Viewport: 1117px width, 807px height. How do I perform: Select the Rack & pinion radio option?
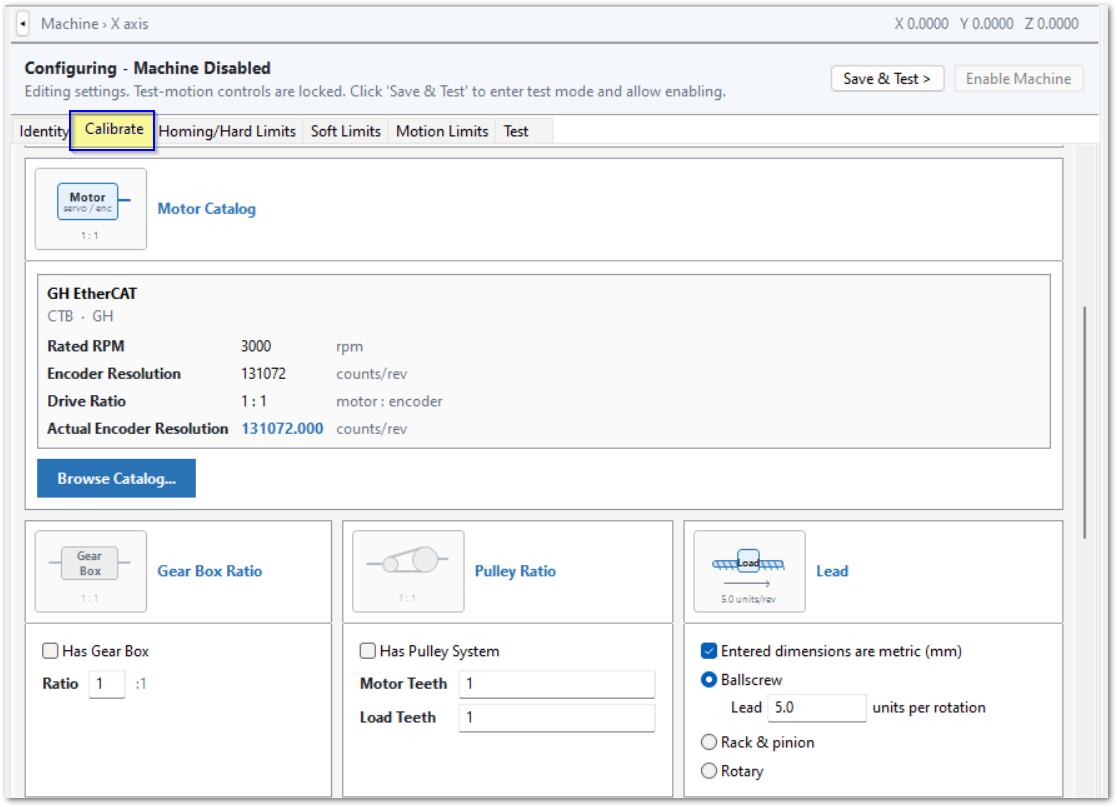click(x=709, y=742)
